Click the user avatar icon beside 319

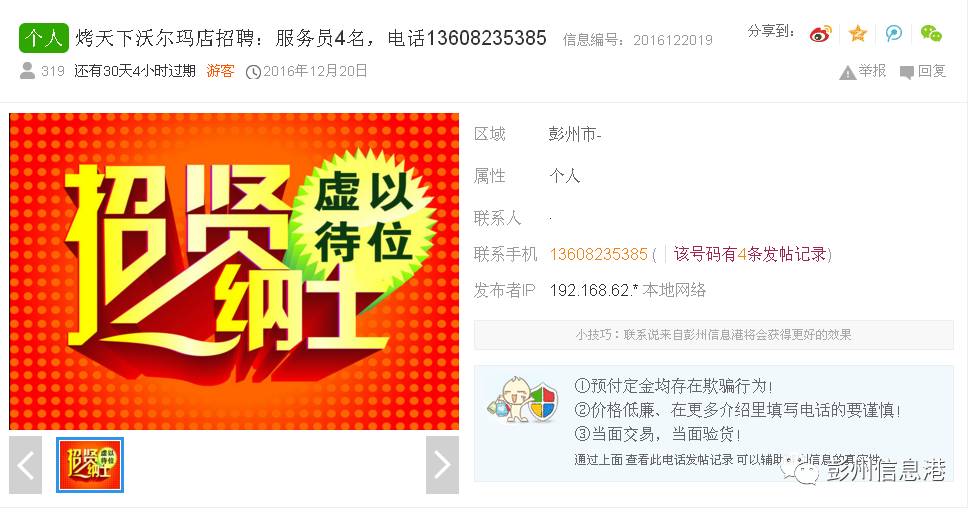point(27,71)
